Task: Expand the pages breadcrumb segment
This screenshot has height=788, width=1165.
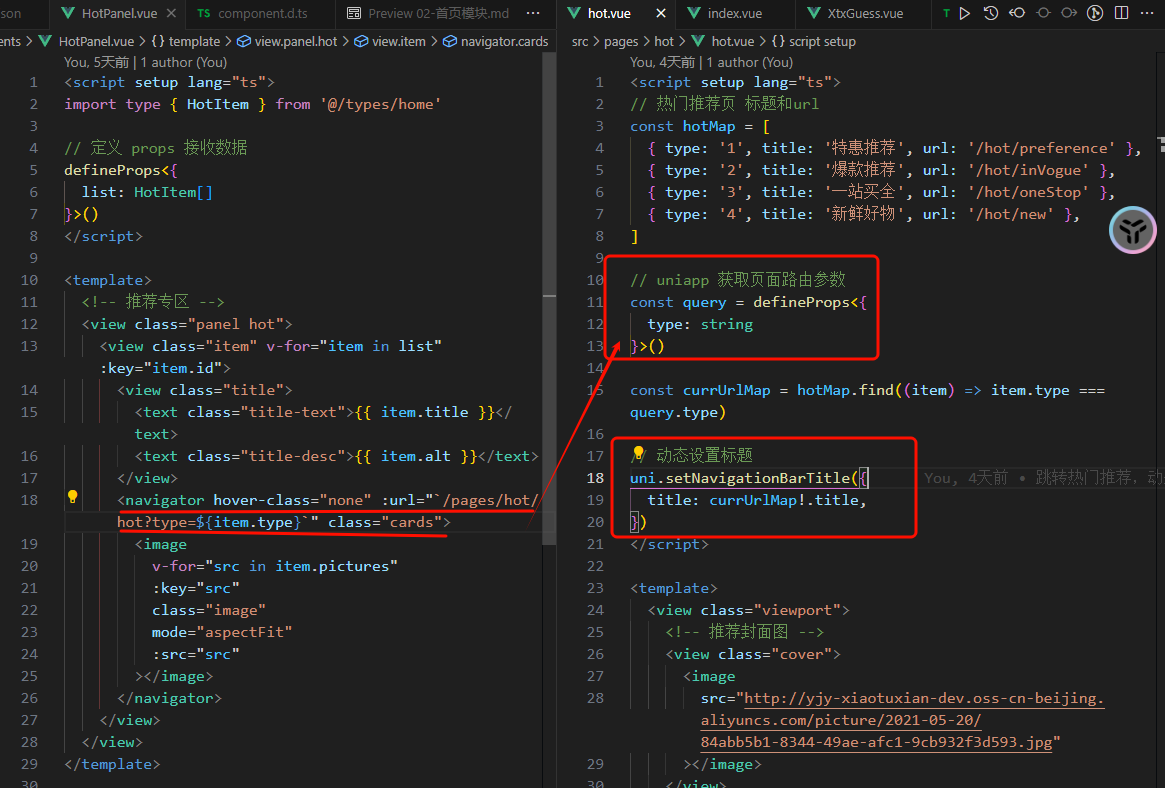Action: point(621,42)
